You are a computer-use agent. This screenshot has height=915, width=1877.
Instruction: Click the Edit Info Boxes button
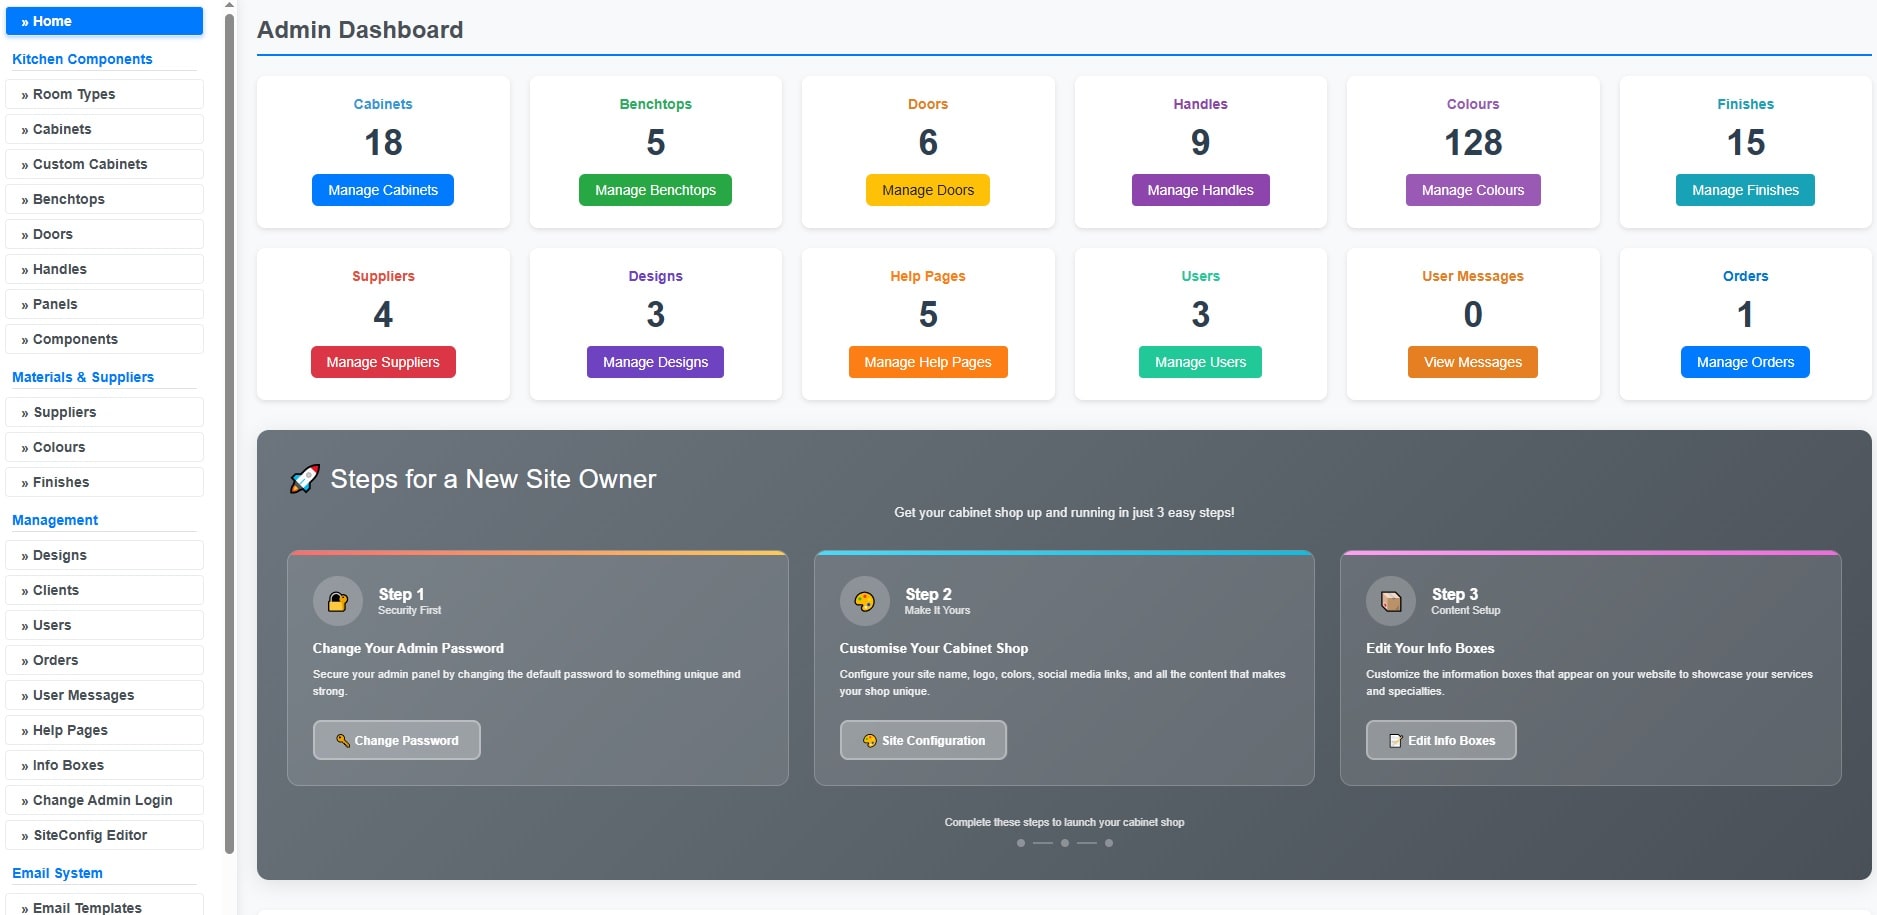1440,740
